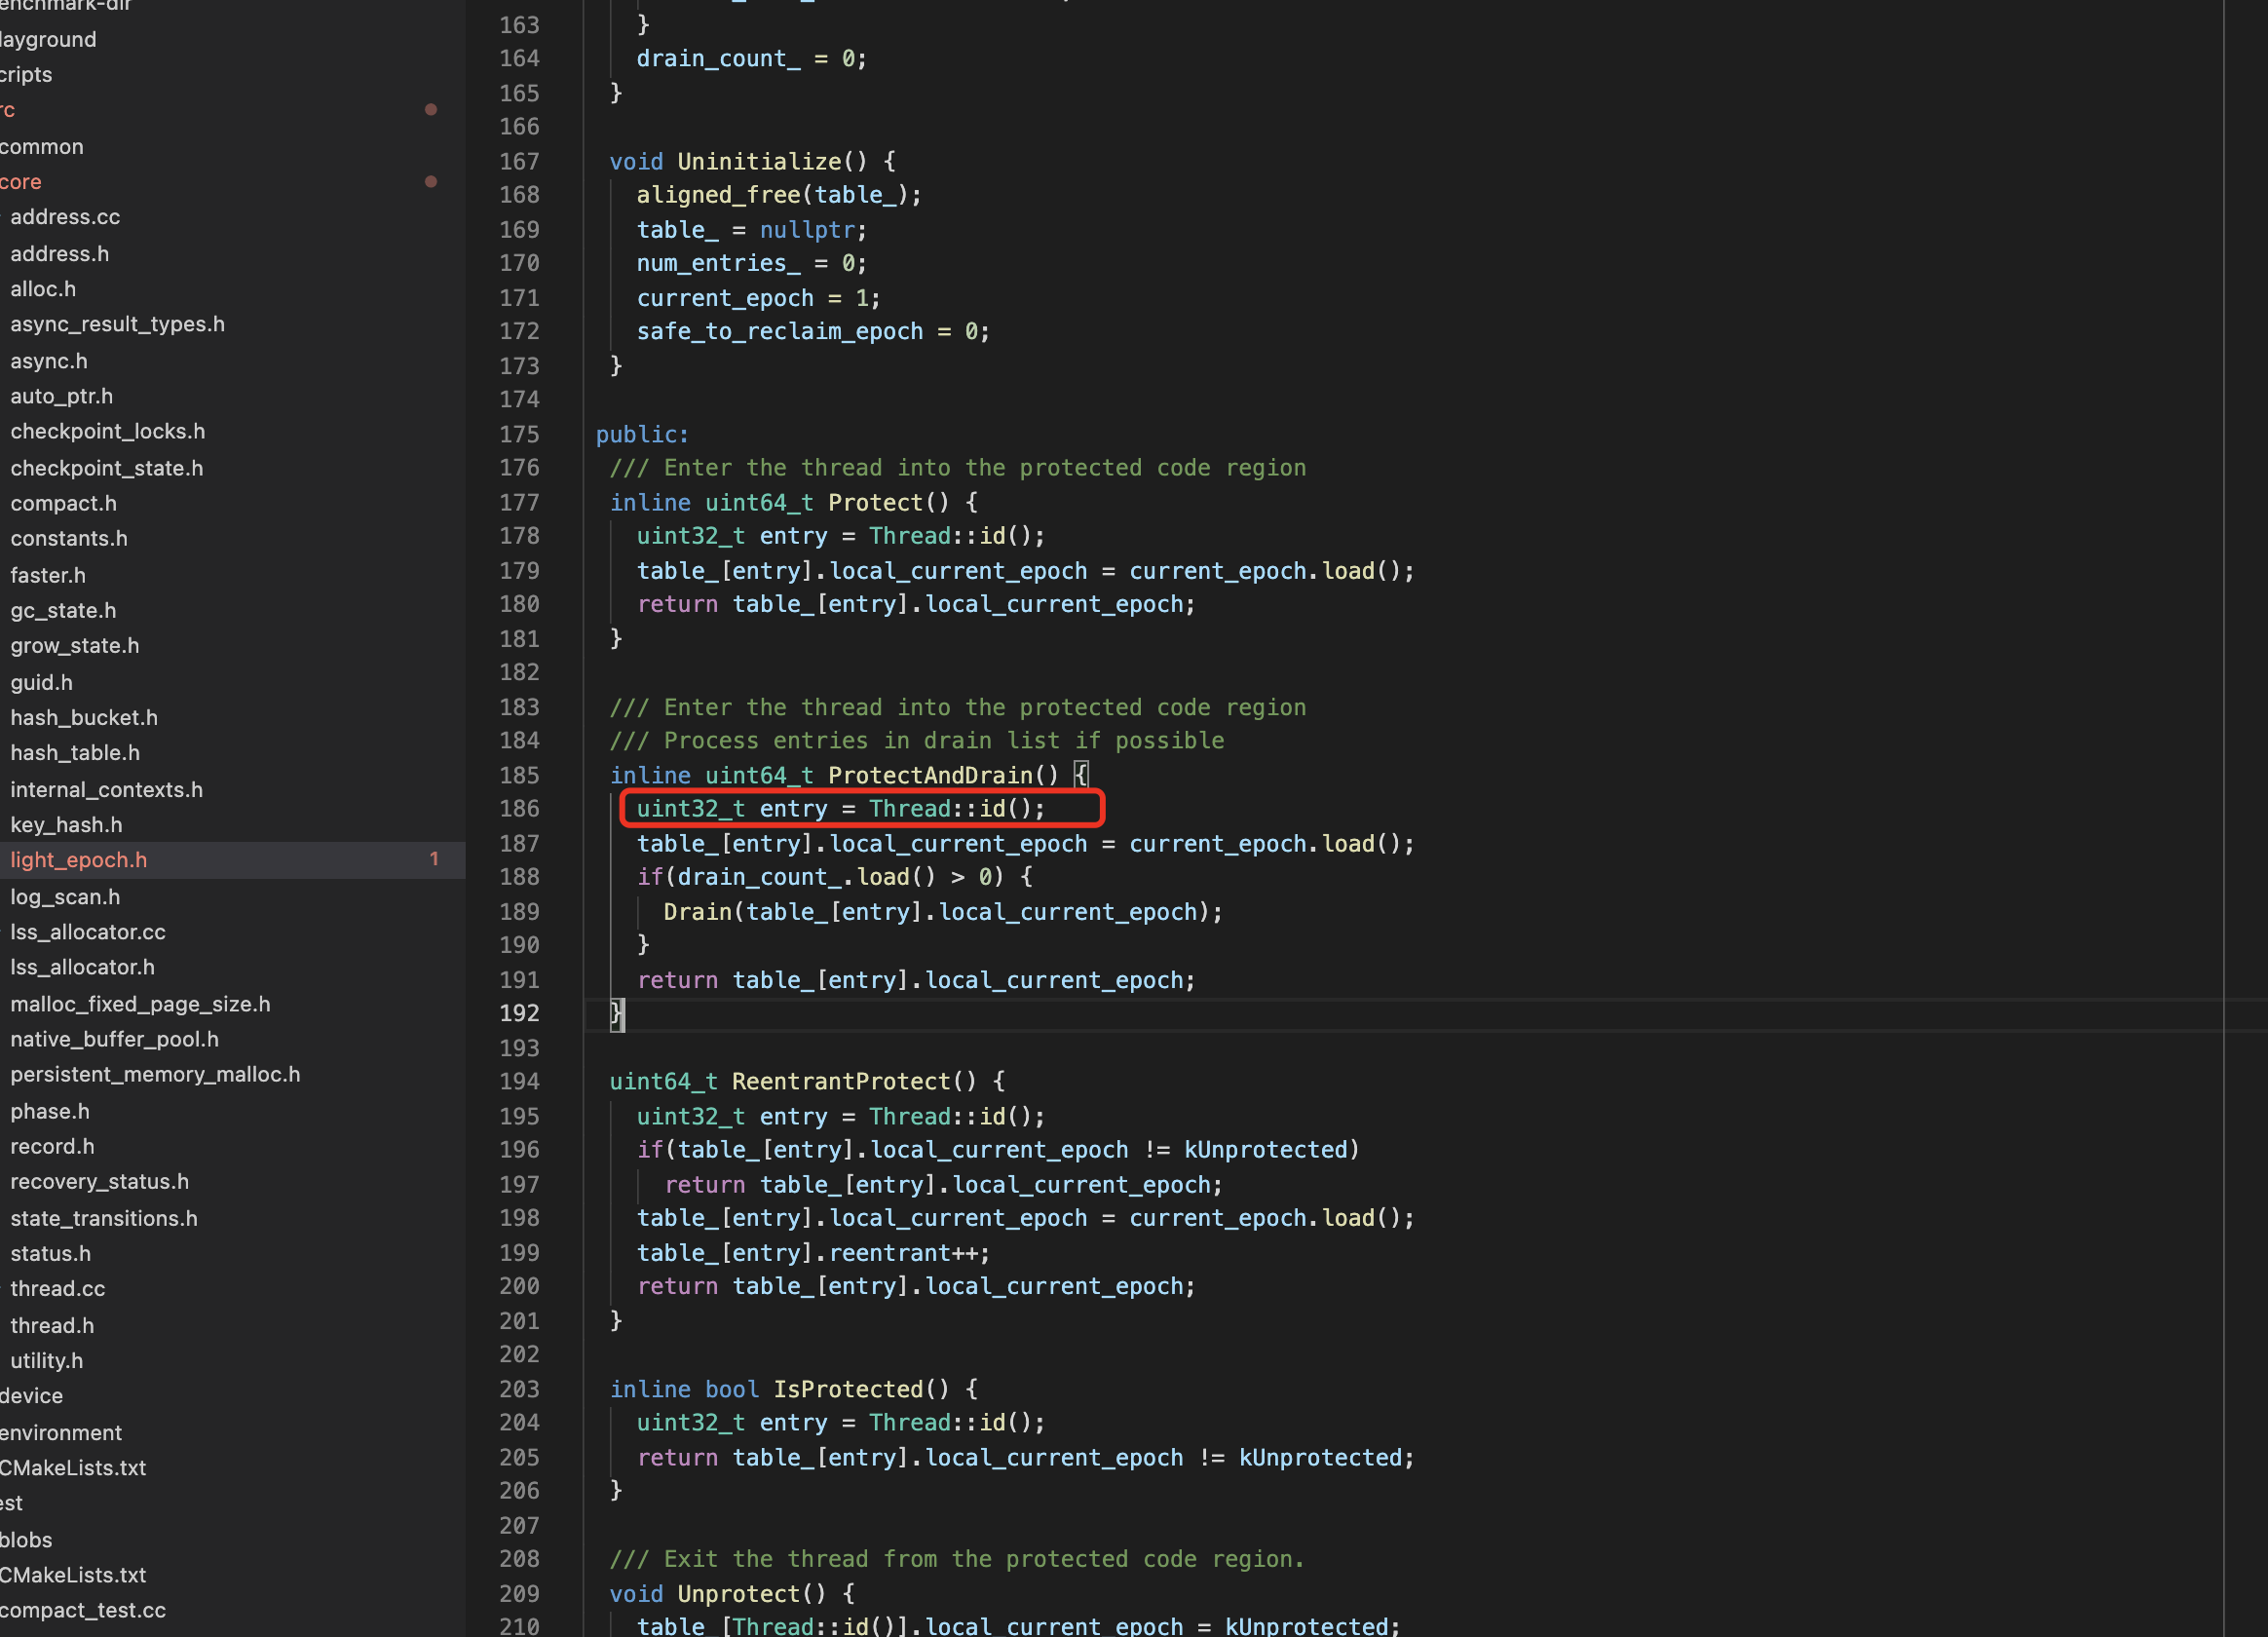The width and height of the screenshot is (2268, 1637).
Task: Select record.h in the file tree
Action: click(52, 1146)
